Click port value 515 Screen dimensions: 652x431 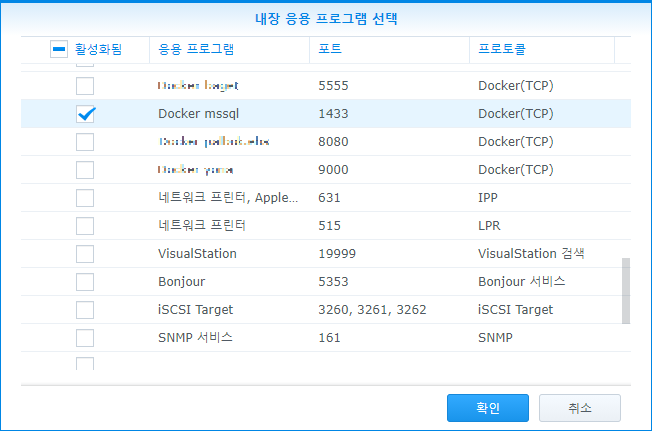pyautogui.click(x=329, y=226)
